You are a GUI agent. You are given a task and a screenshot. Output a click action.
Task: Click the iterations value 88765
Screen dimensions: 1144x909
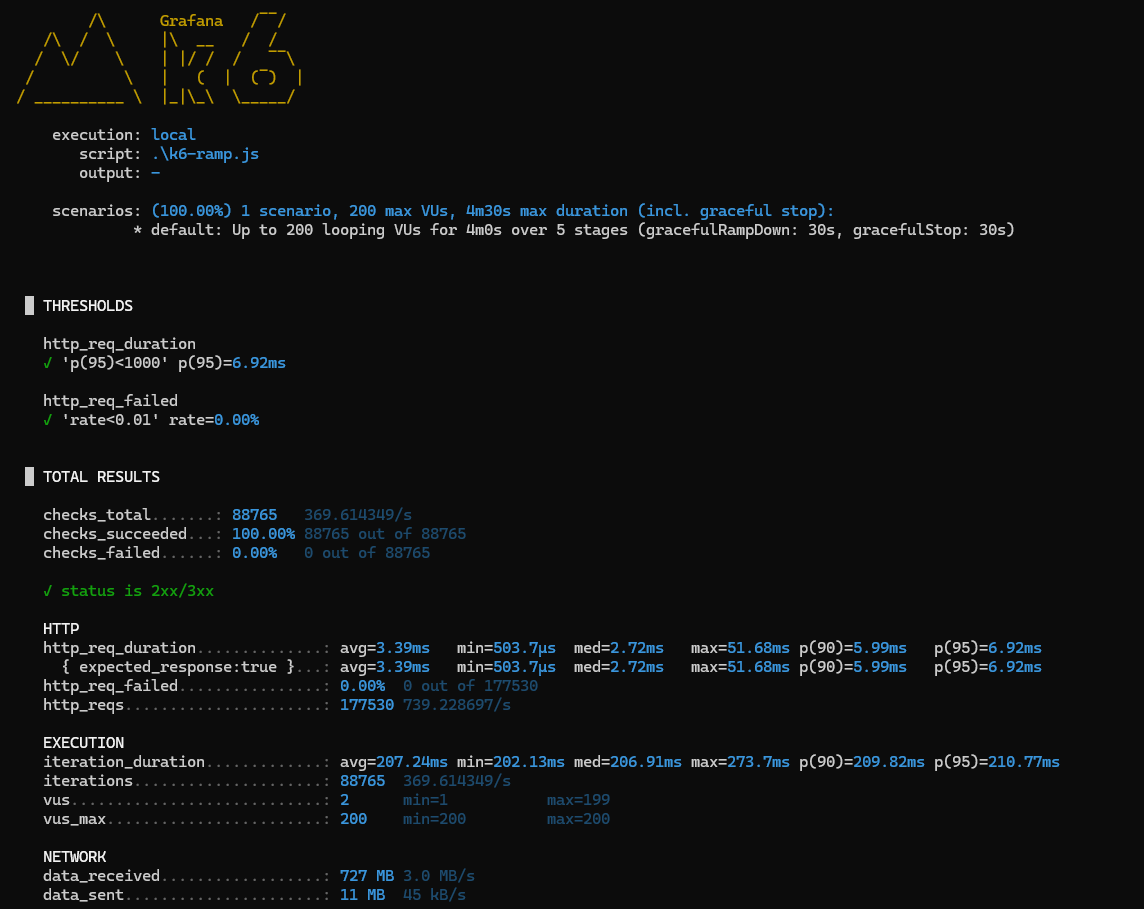coord(363,781)
